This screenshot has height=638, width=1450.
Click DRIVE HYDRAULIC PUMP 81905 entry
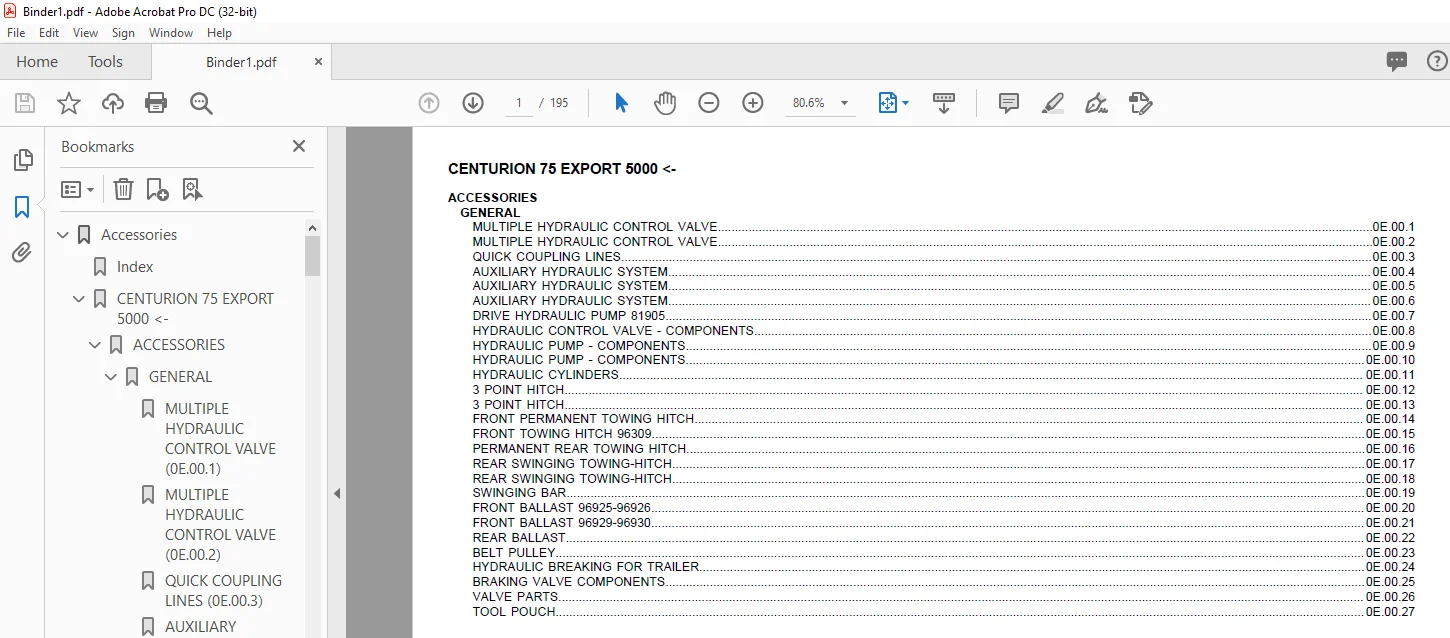pos(569,315)
